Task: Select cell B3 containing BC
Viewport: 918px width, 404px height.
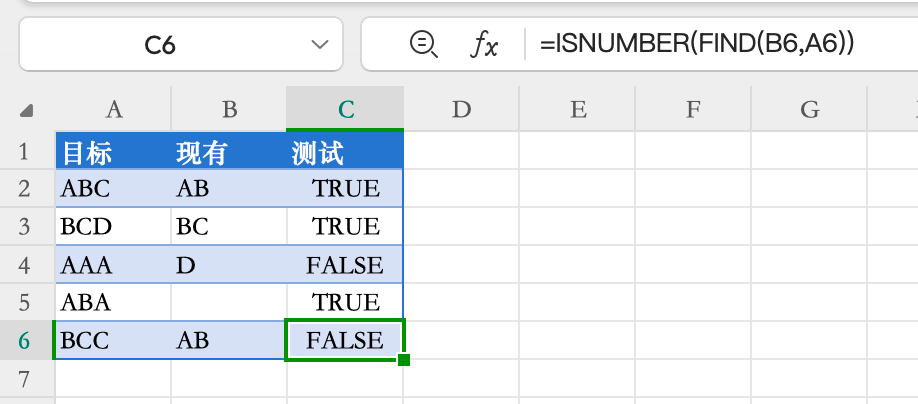Action: [229, 227]
